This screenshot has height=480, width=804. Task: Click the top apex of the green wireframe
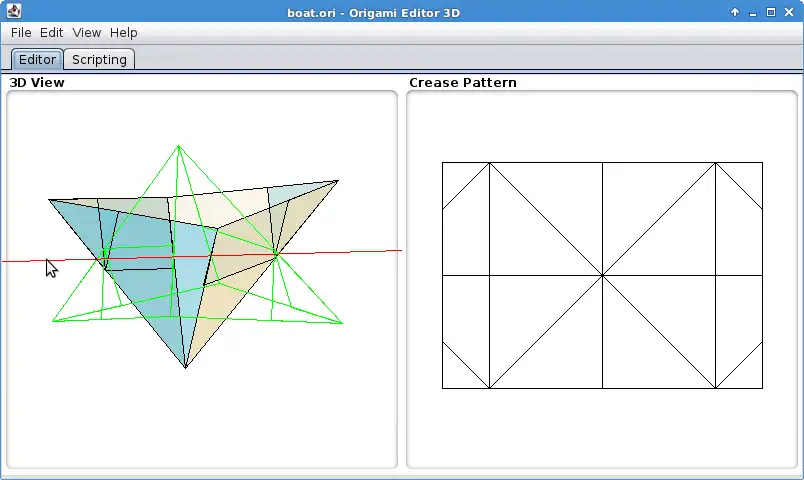(178, 146)
